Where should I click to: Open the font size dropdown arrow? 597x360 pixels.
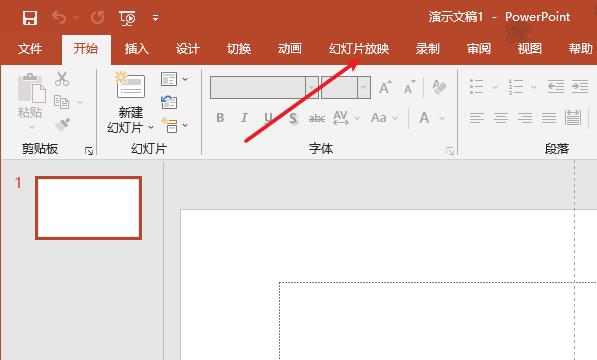pos(364,88)
